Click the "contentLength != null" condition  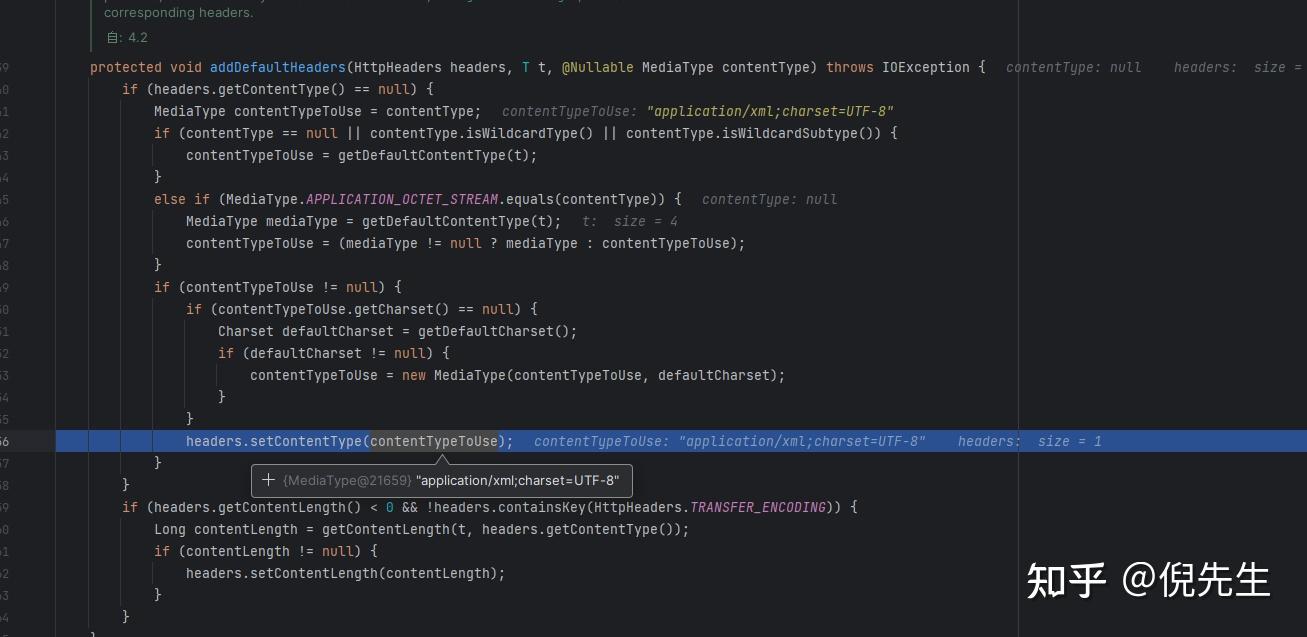pos(266,551)
